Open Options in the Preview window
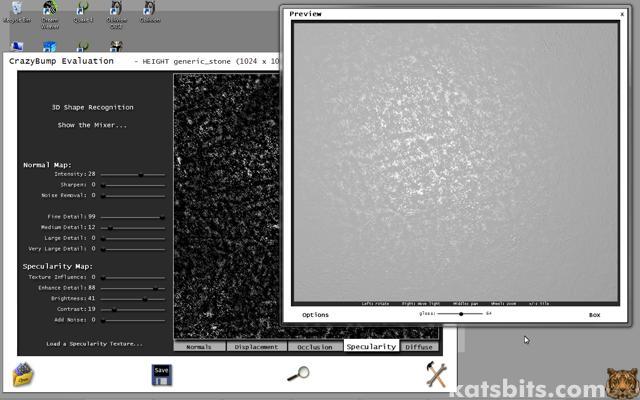 coord(315,315)
